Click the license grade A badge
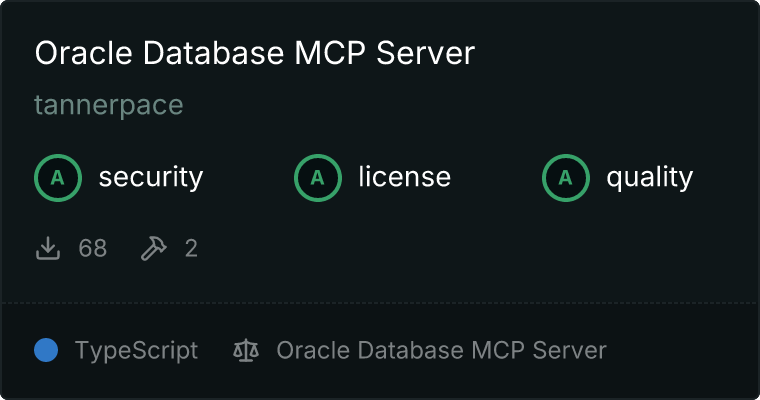This screenshot has width=760, height=400. click(x=318, y=178)
